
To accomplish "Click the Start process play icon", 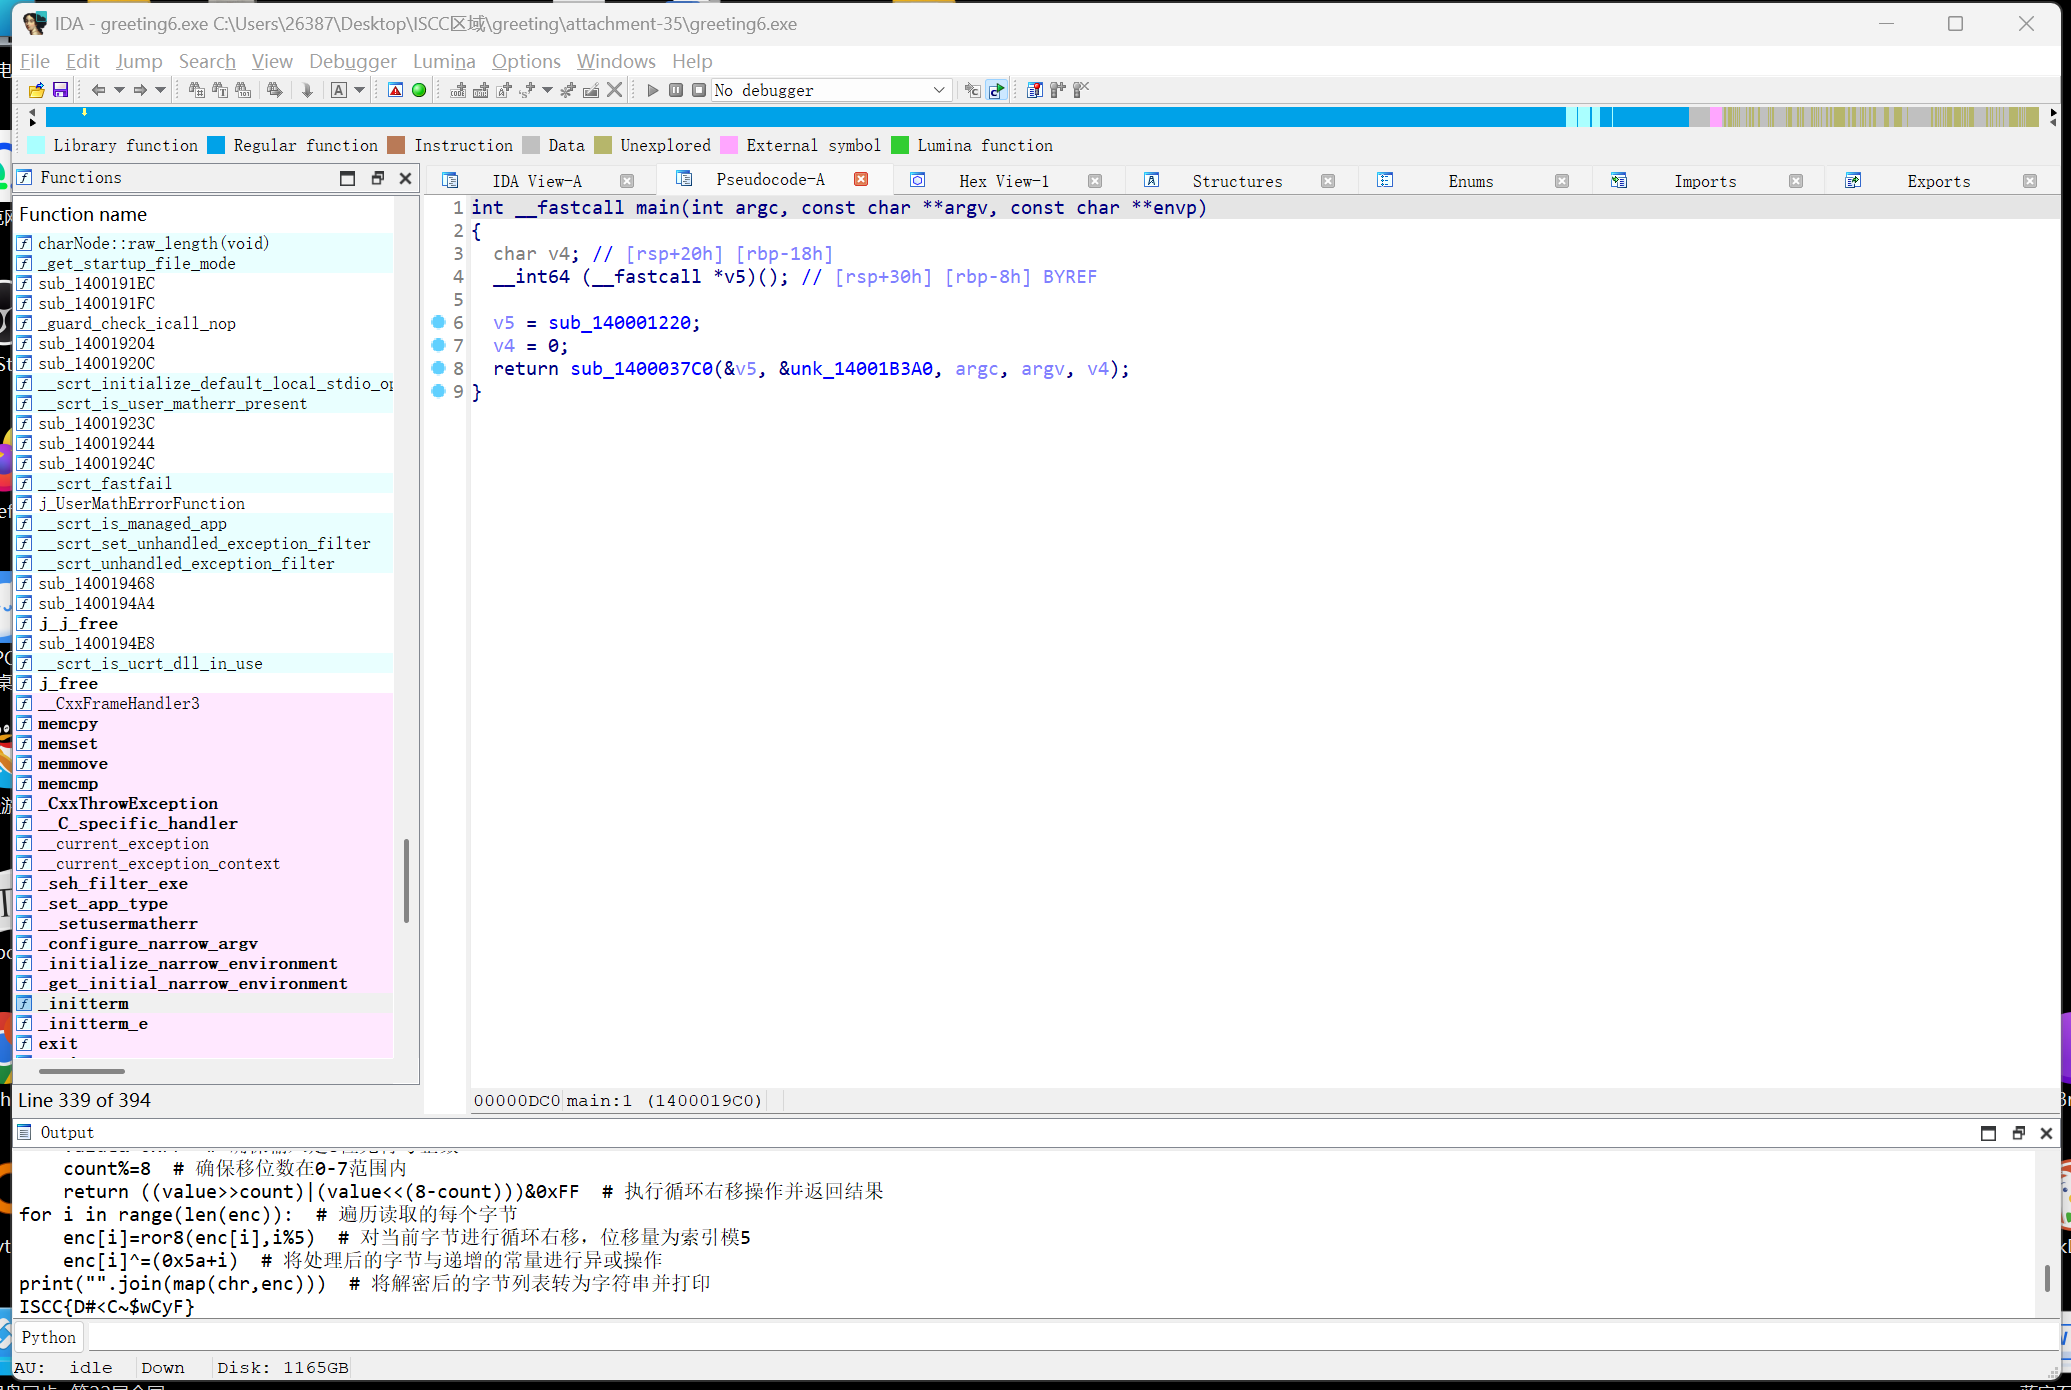I will pos(653,90).
